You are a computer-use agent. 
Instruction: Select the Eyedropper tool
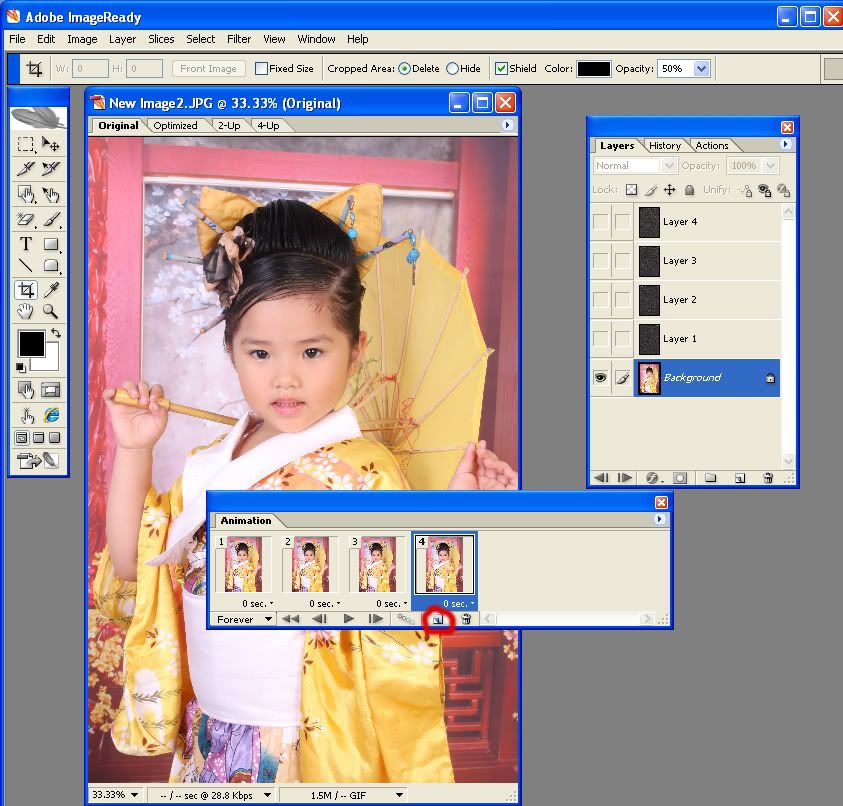coord(50,289)
